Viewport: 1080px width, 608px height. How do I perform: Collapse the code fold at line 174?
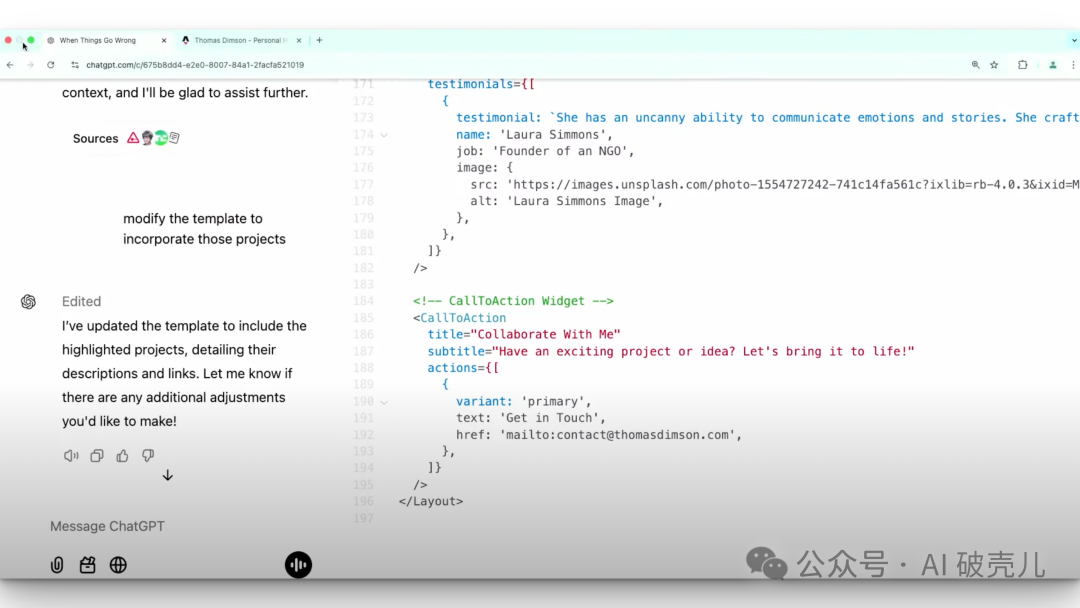384,135
